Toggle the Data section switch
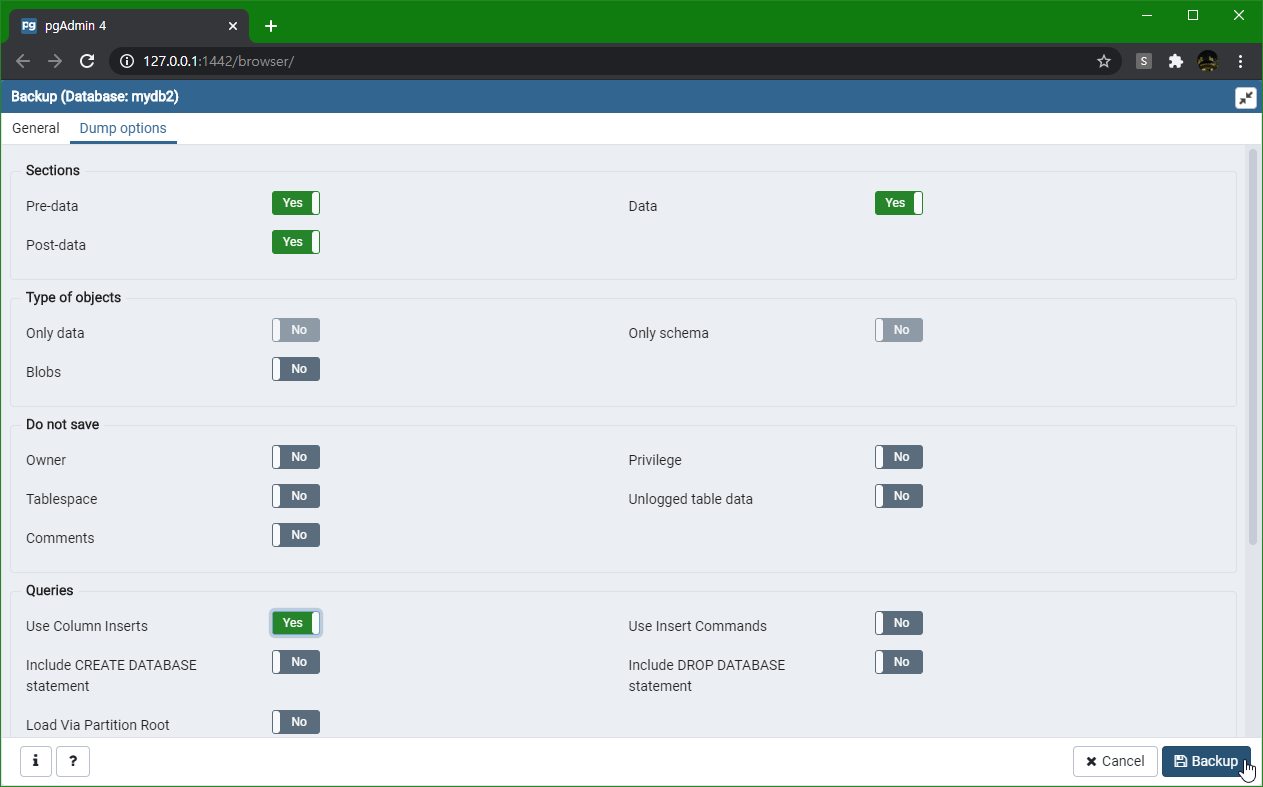This screenshot has width=1263, height=787. coord(899,203)
